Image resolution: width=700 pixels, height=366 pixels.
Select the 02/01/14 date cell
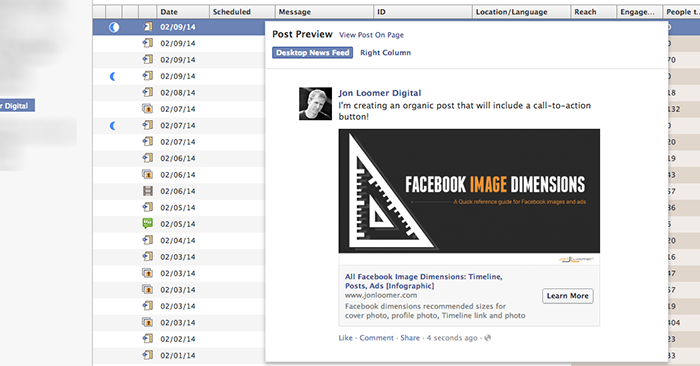178,356
